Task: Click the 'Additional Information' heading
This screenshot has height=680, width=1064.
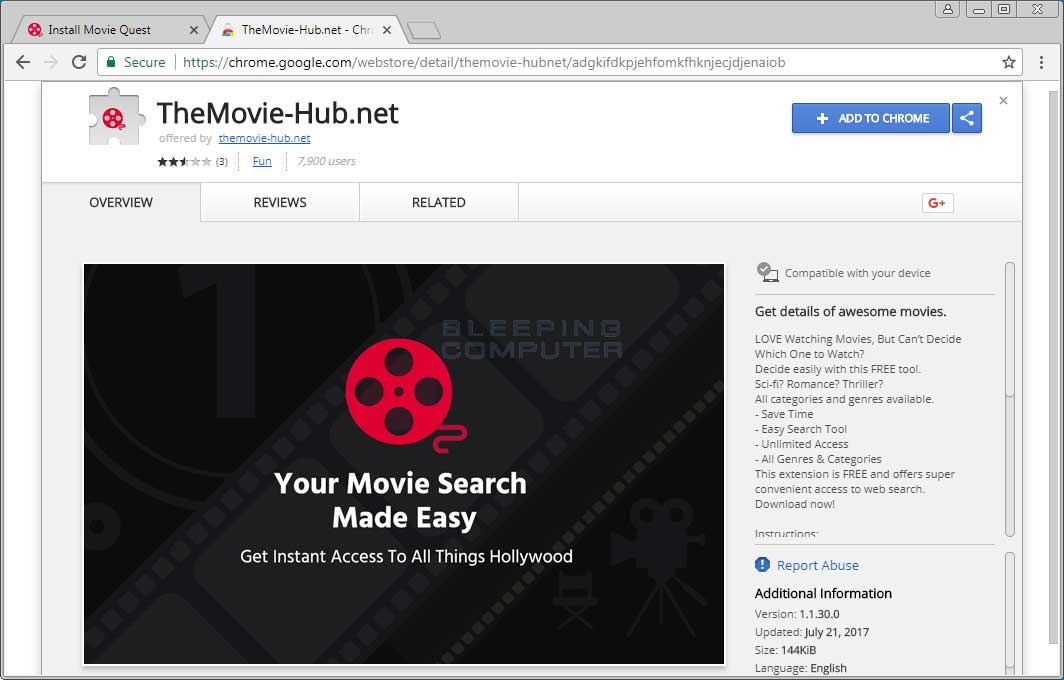Action: tap(823, 593)
